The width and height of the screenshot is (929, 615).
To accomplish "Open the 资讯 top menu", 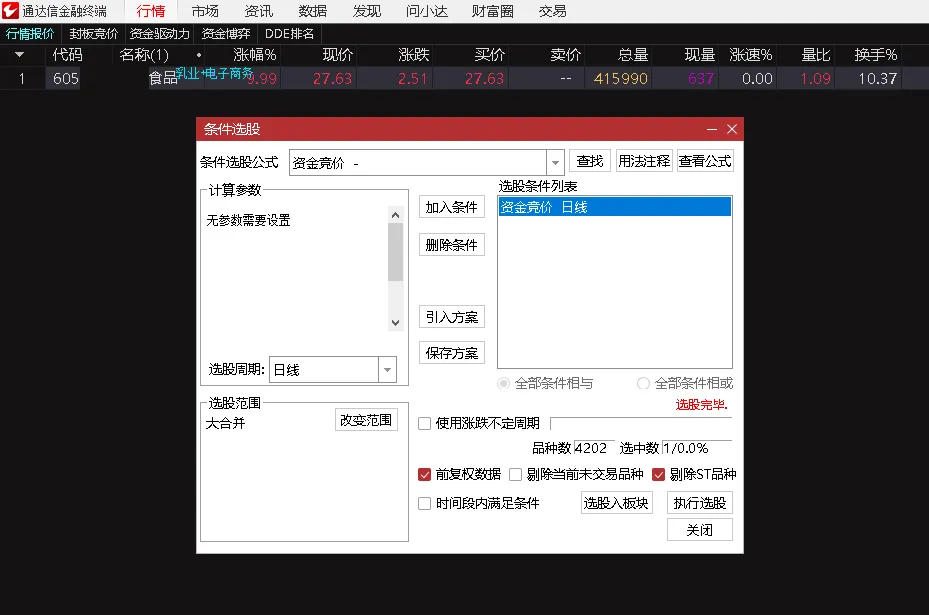I will (x=258, y=11).
